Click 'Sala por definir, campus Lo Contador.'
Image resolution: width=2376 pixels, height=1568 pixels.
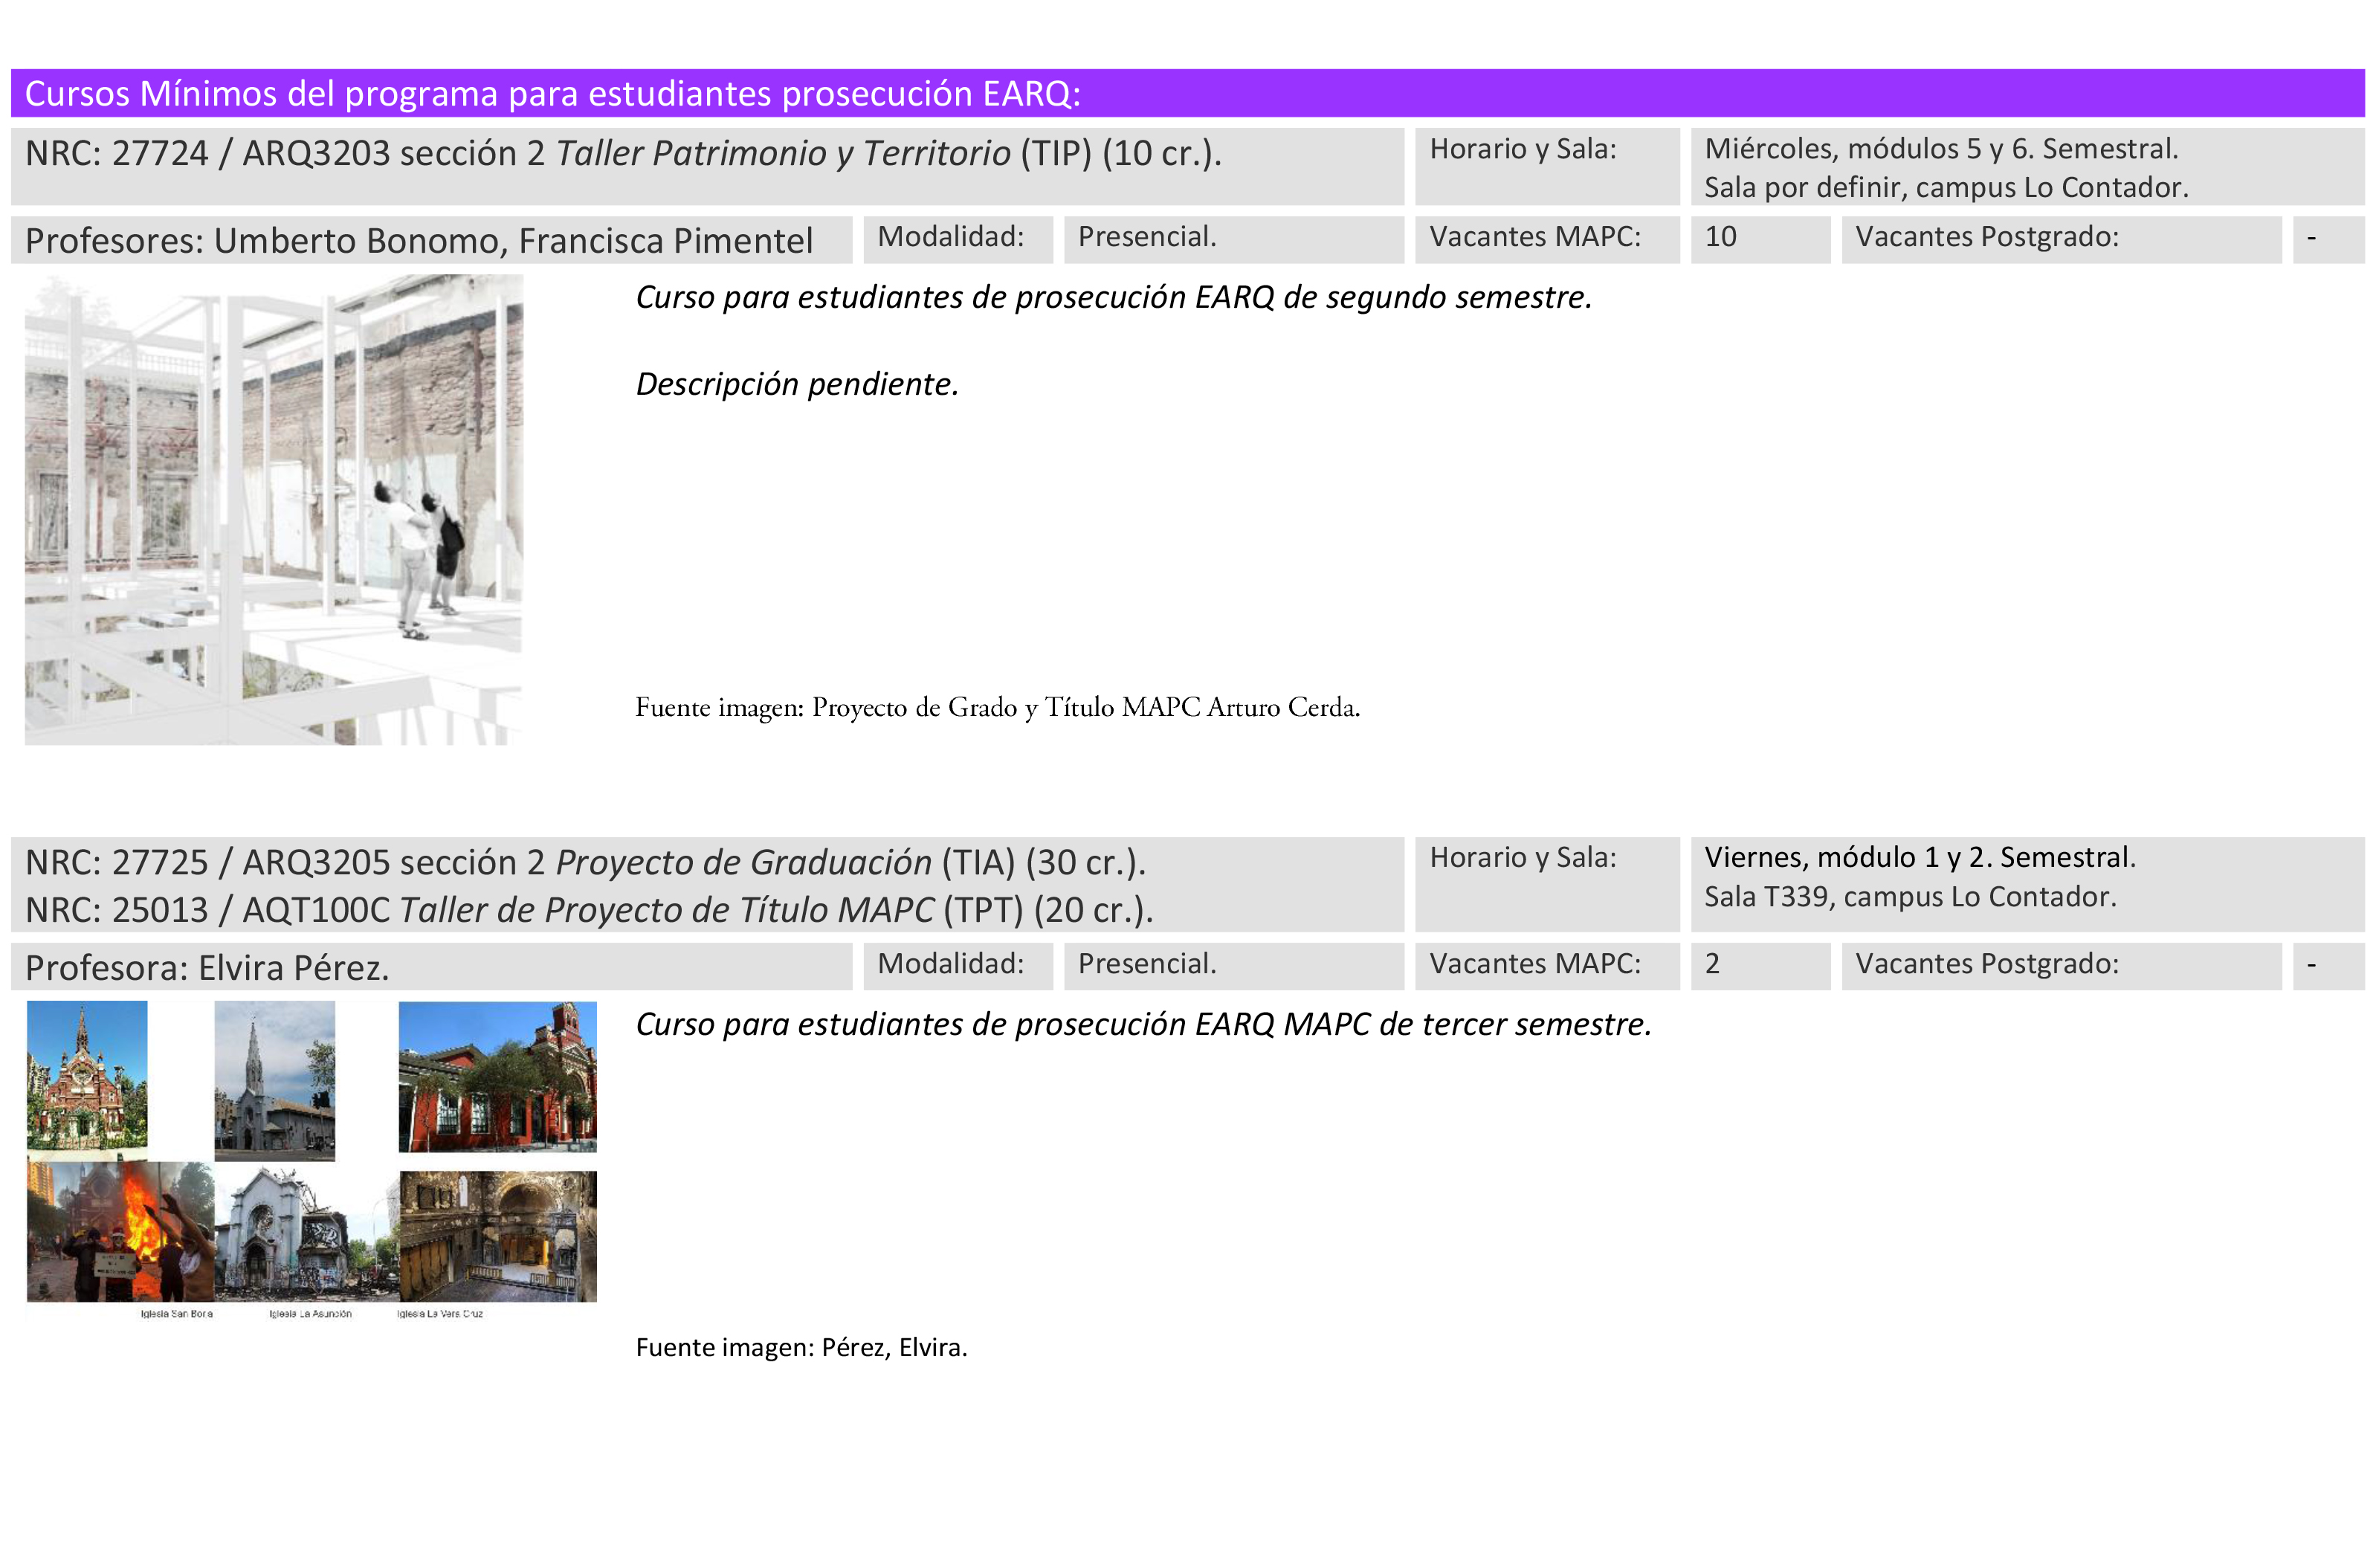[x=1946, y=187]
